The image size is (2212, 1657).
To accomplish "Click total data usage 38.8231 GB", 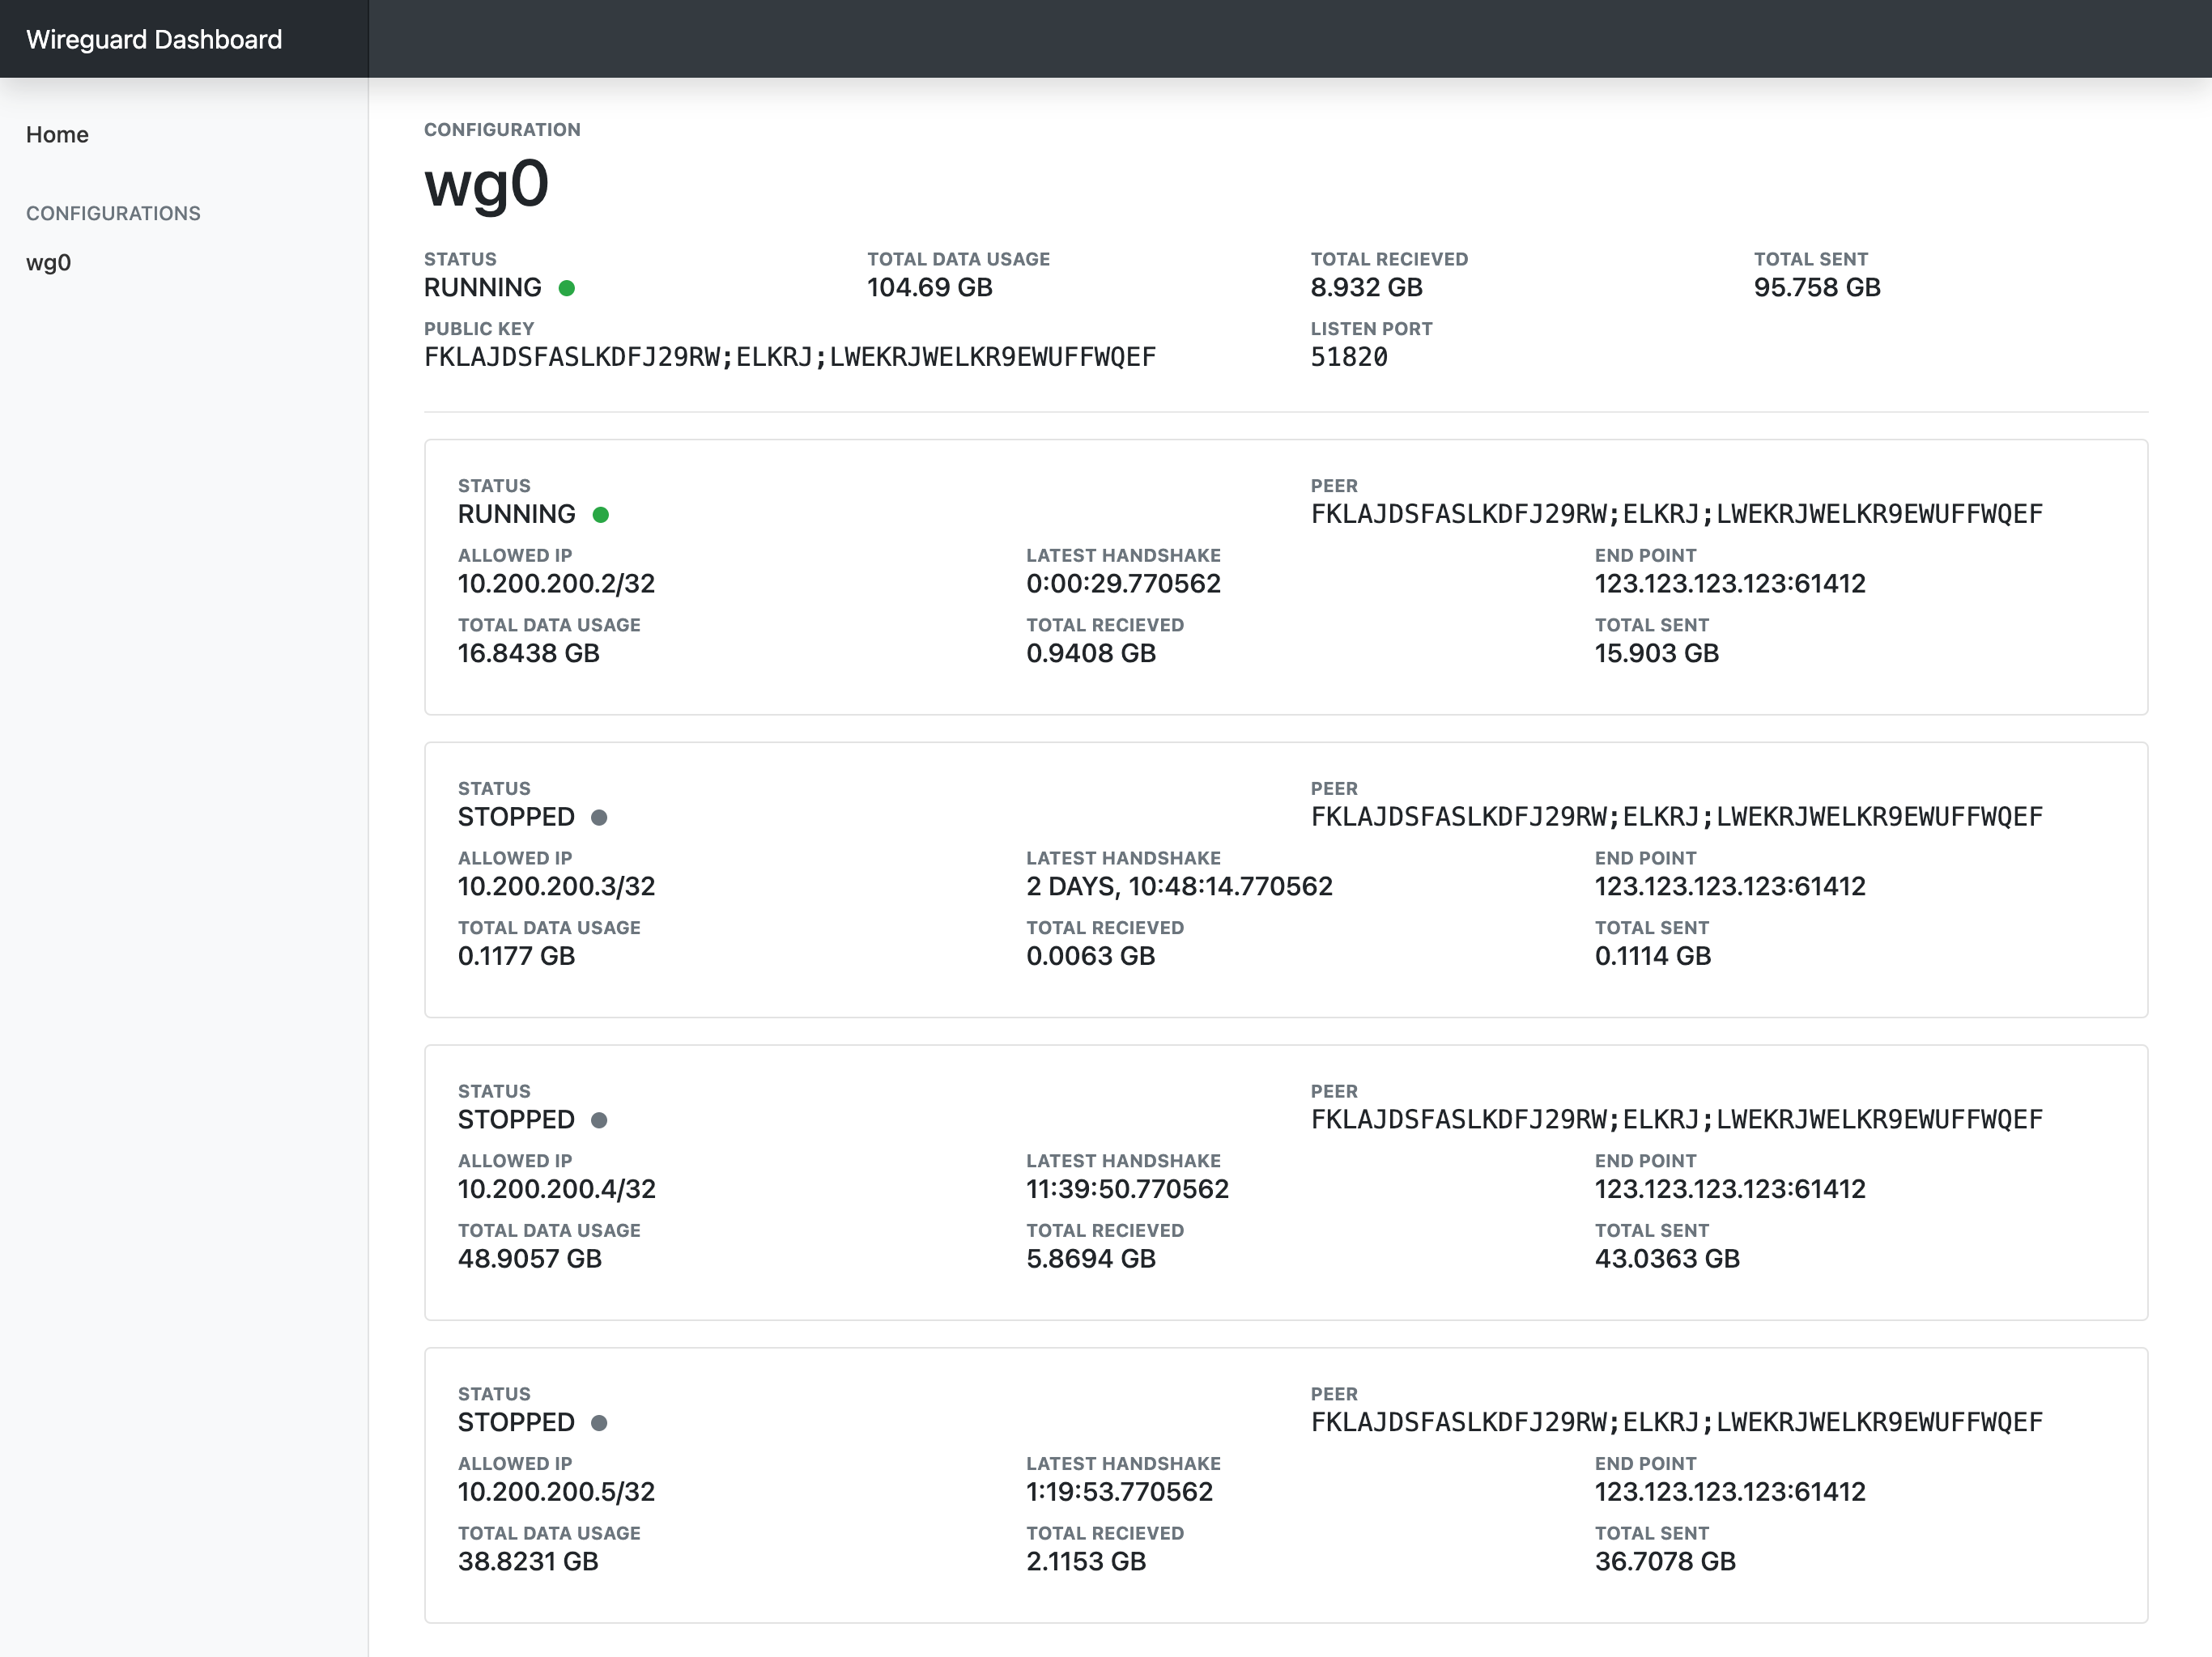I will [528, 1562].
